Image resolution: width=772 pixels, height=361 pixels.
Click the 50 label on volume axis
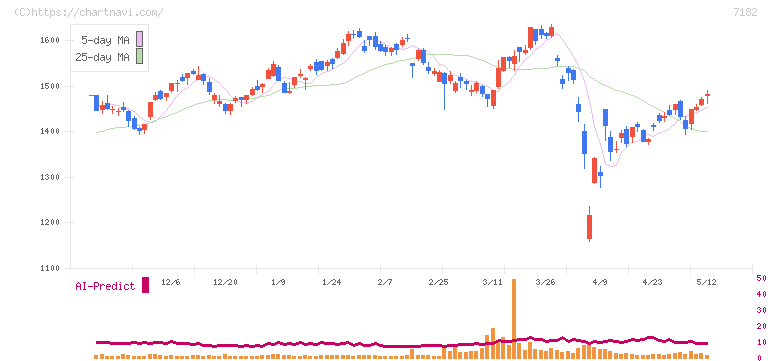tap(761, 278)
